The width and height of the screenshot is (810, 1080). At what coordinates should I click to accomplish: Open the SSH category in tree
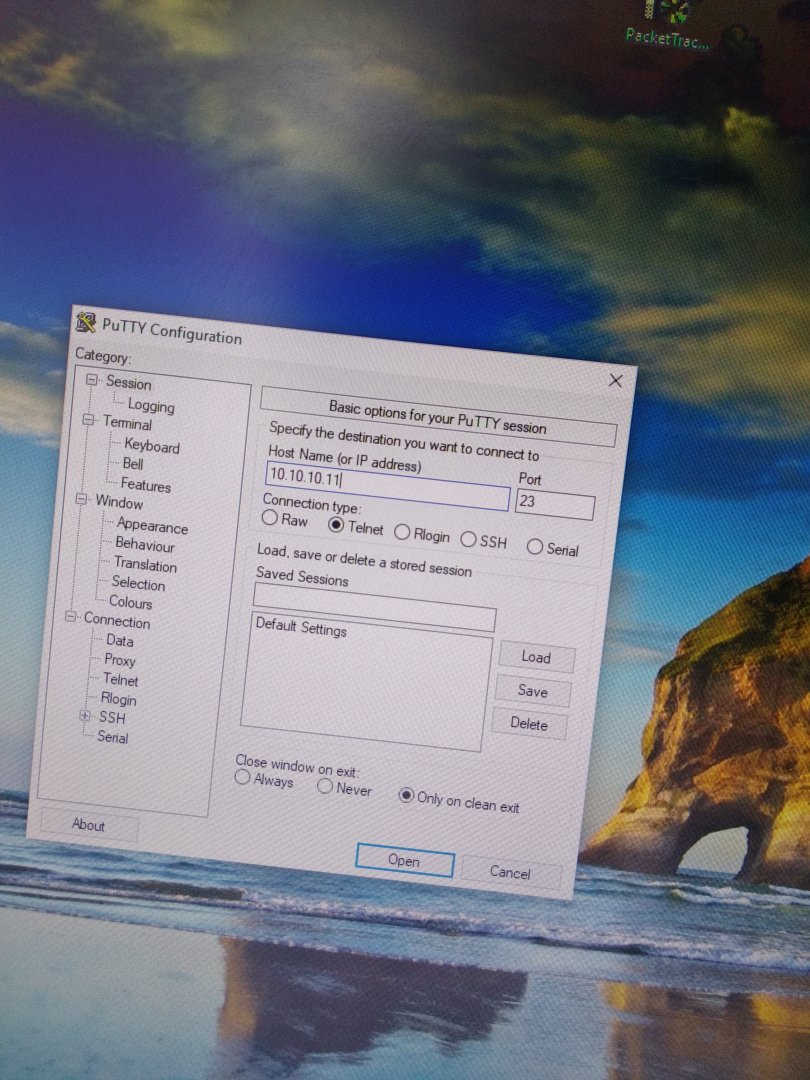[112, 718]
